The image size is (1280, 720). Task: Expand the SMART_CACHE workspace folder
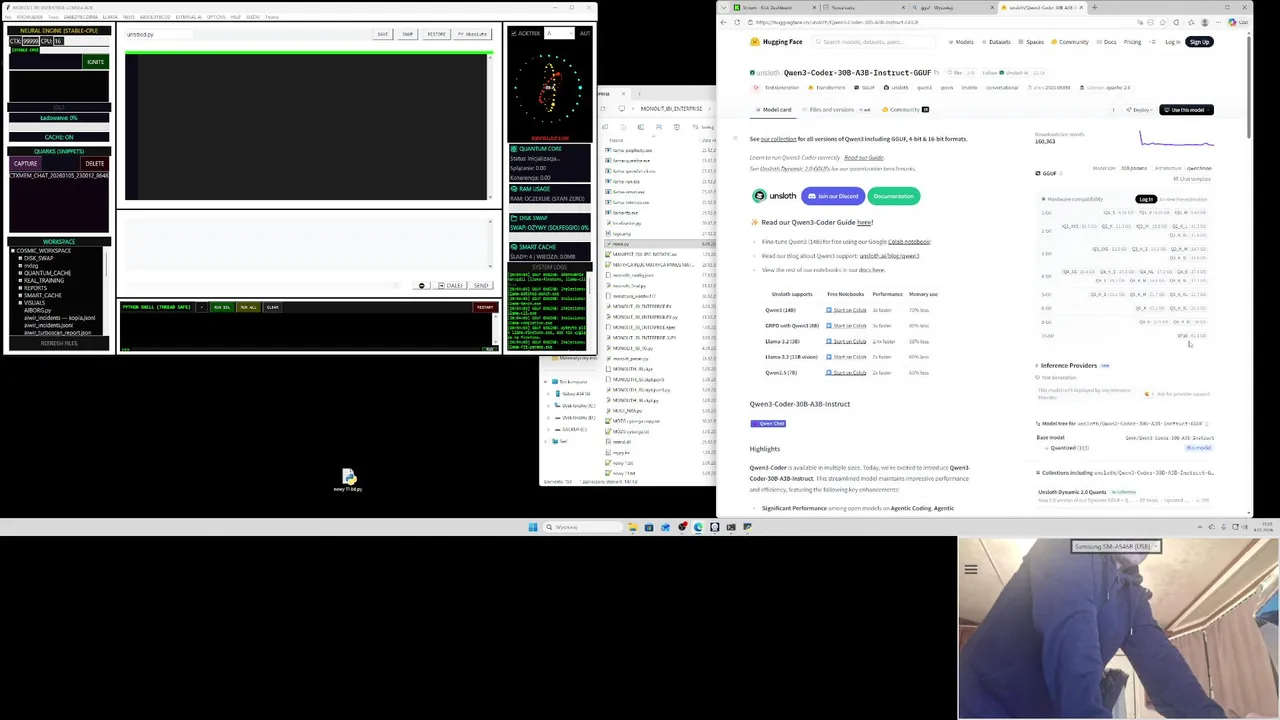pyautogui.click(x=20, y=295)
